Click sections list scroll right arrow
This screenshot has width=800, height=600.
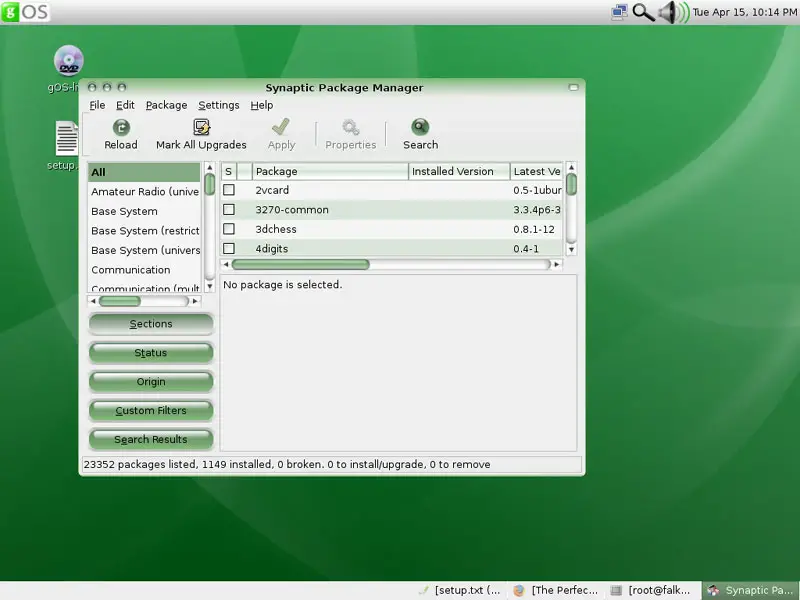click(195, 301)
